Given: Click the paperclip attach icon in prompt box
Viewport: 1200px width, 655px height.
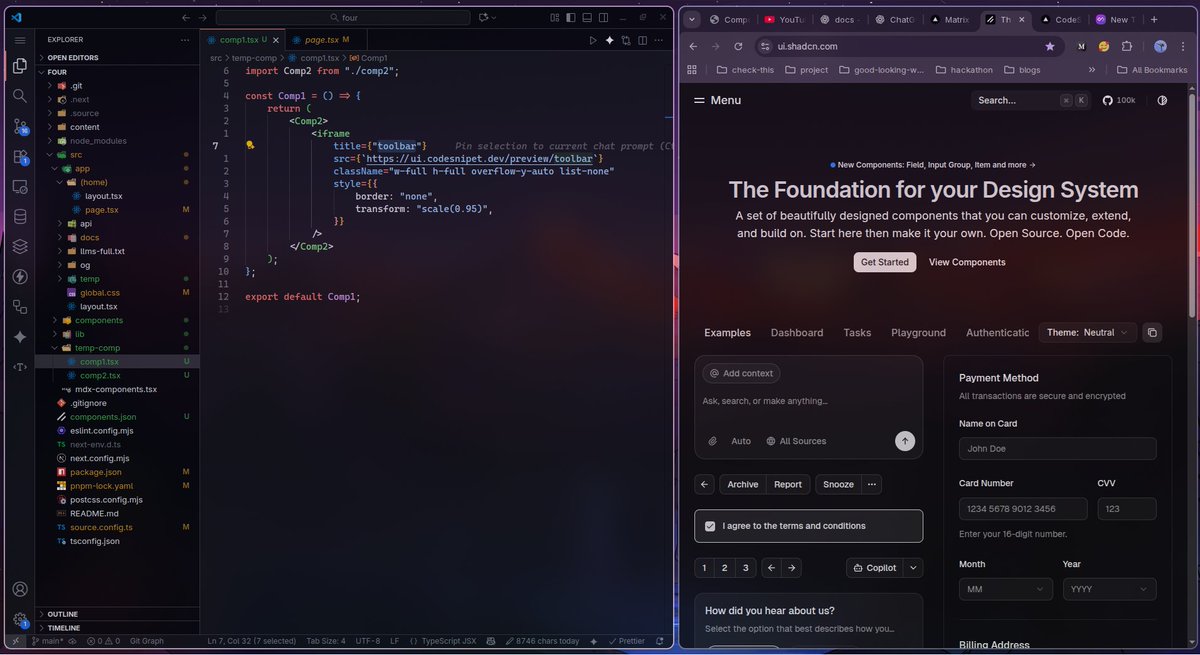Looking at the screenshot, I should pyautogui.click(x=713, y=441).
